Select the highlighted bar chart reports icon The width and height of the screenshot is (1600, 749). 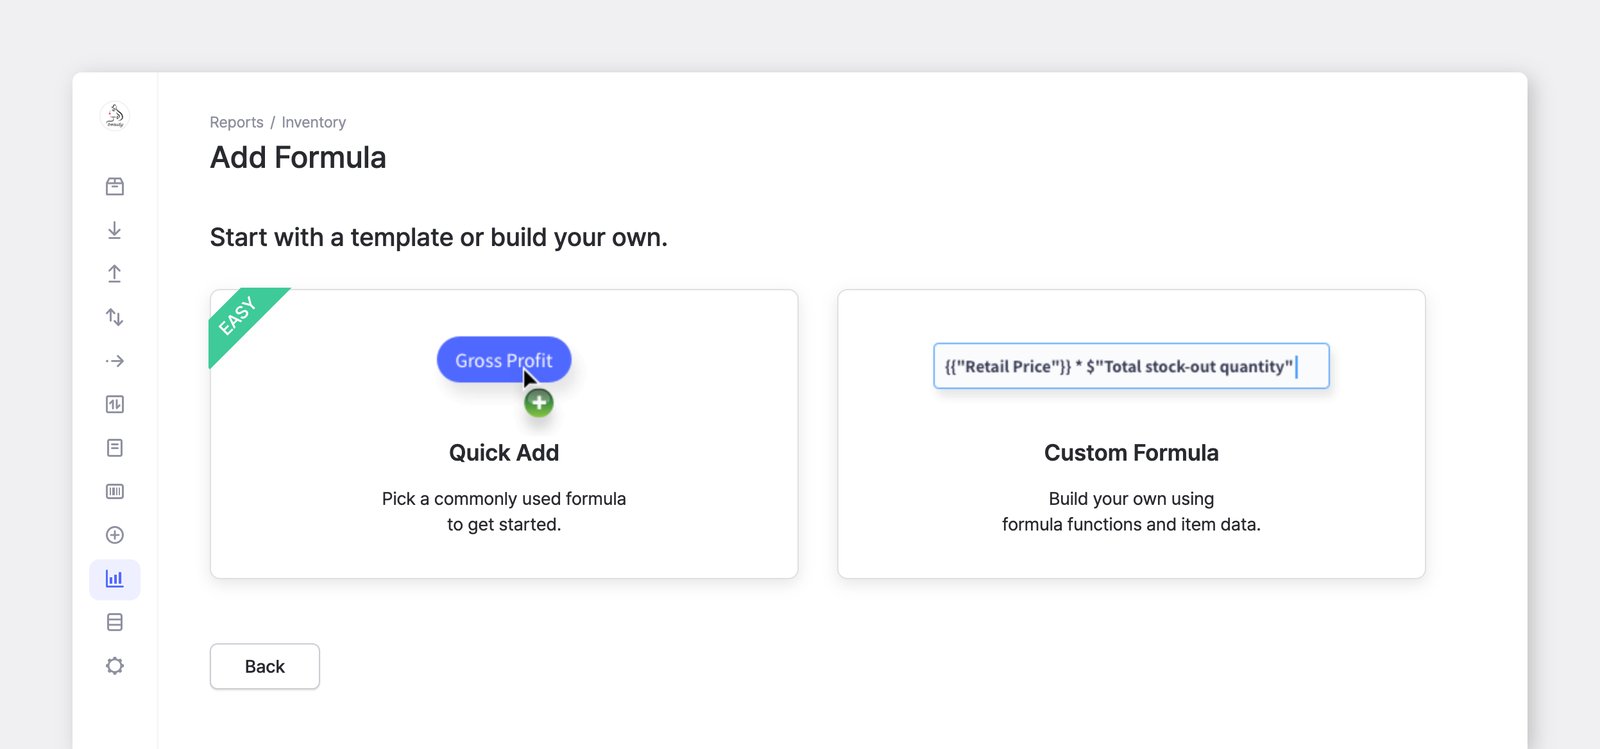[115, 579]
